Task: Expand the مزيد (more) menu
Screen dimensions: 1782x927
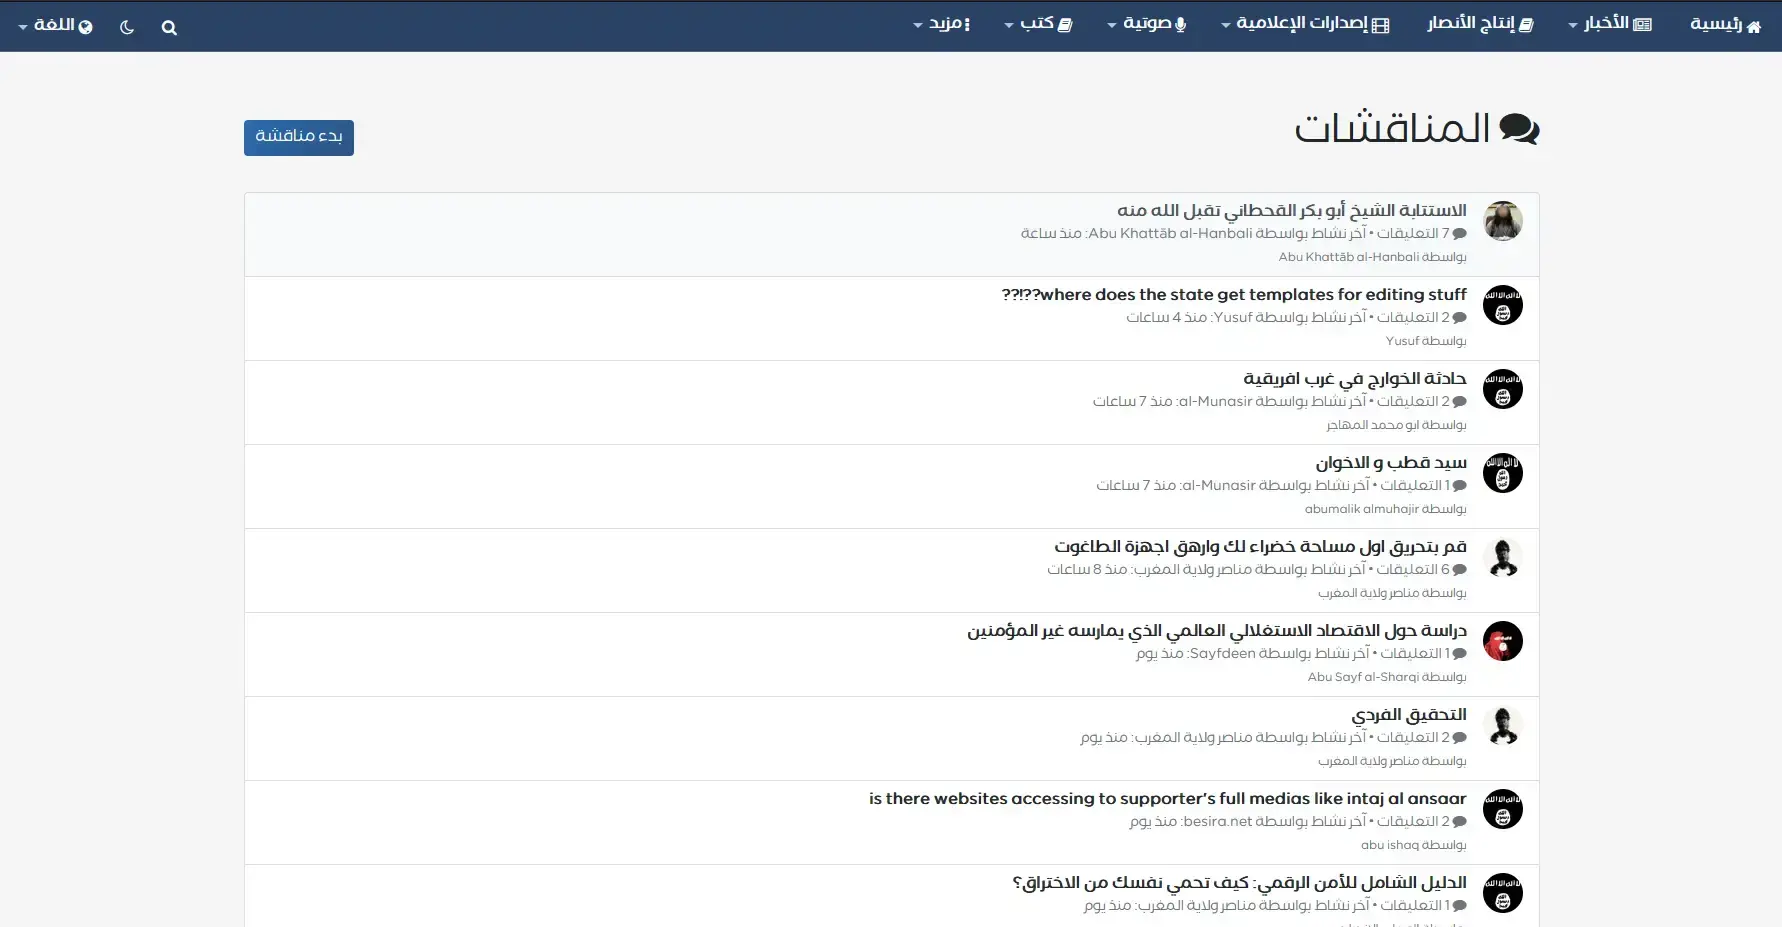Action: point(941,24)
